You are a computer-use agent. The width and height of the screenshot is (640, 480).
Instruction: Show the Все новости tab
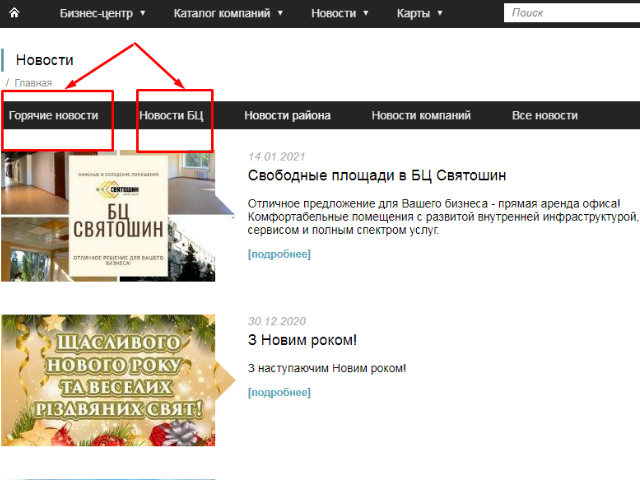pyautogui.click(x=545, y=116)
